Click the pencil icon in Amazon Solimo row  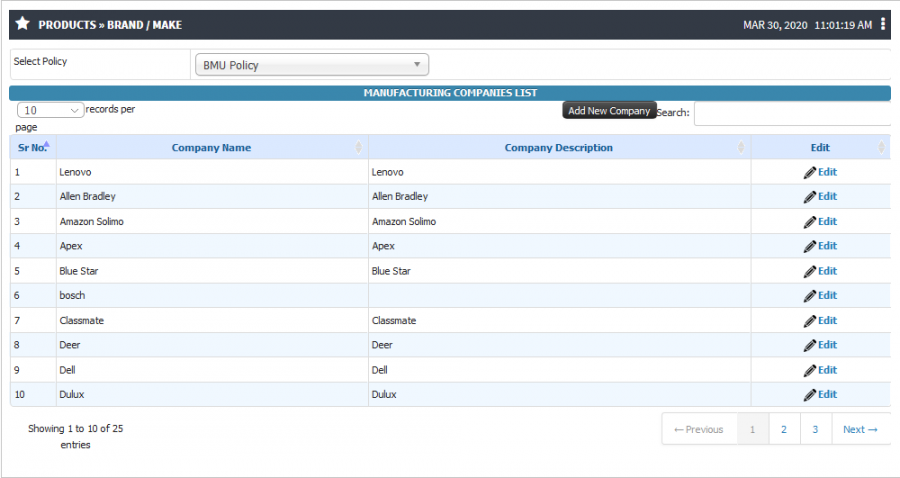coord(809,222)
